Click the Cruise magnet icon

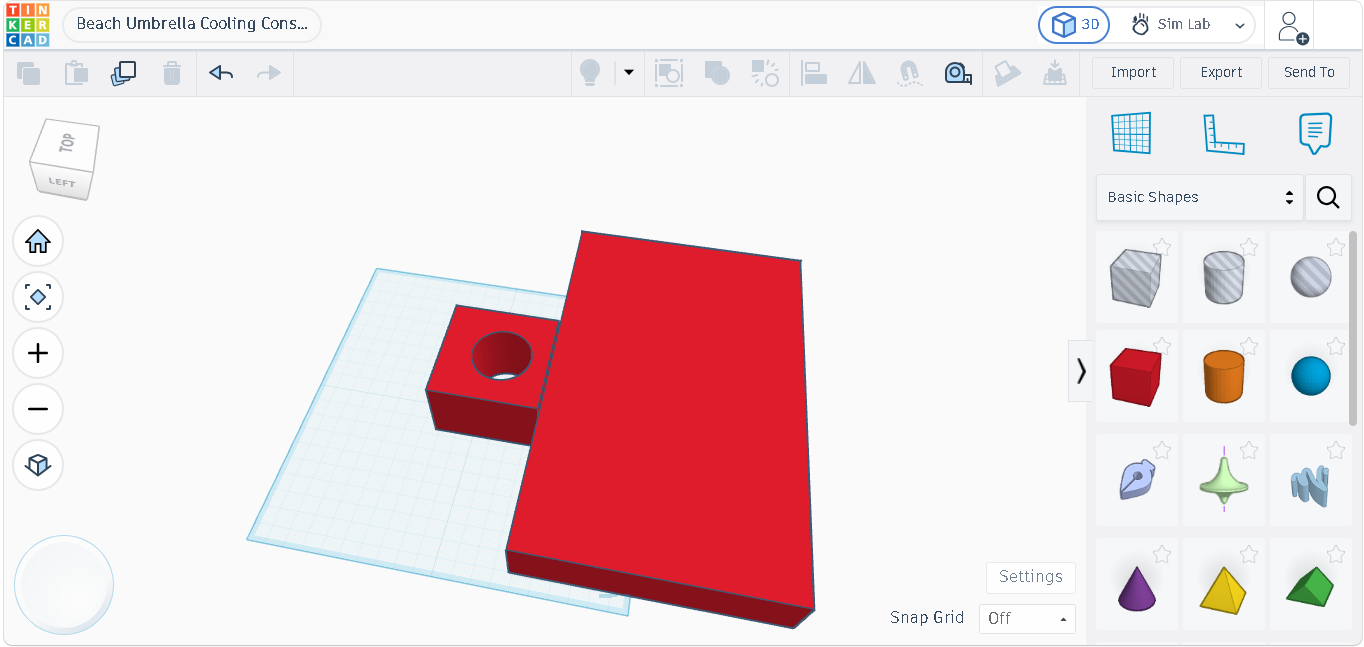tap(909, 73)
